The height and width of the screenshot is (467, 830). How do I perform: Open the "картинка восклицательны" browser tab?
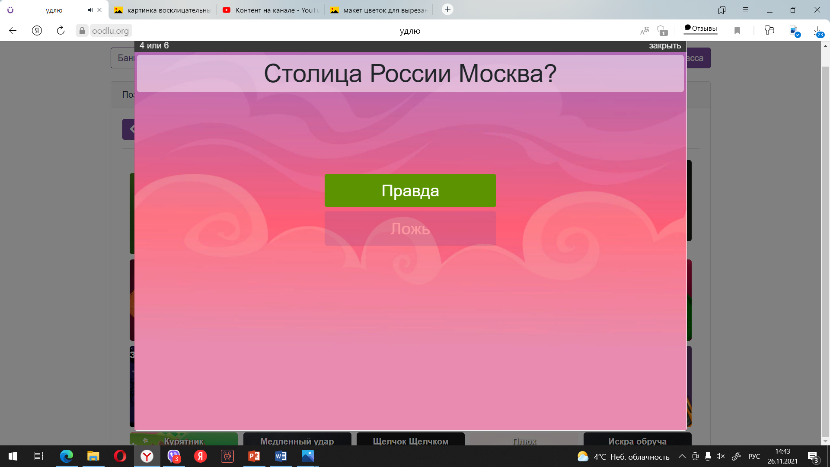pyautogui.click(x=160, y=10)
